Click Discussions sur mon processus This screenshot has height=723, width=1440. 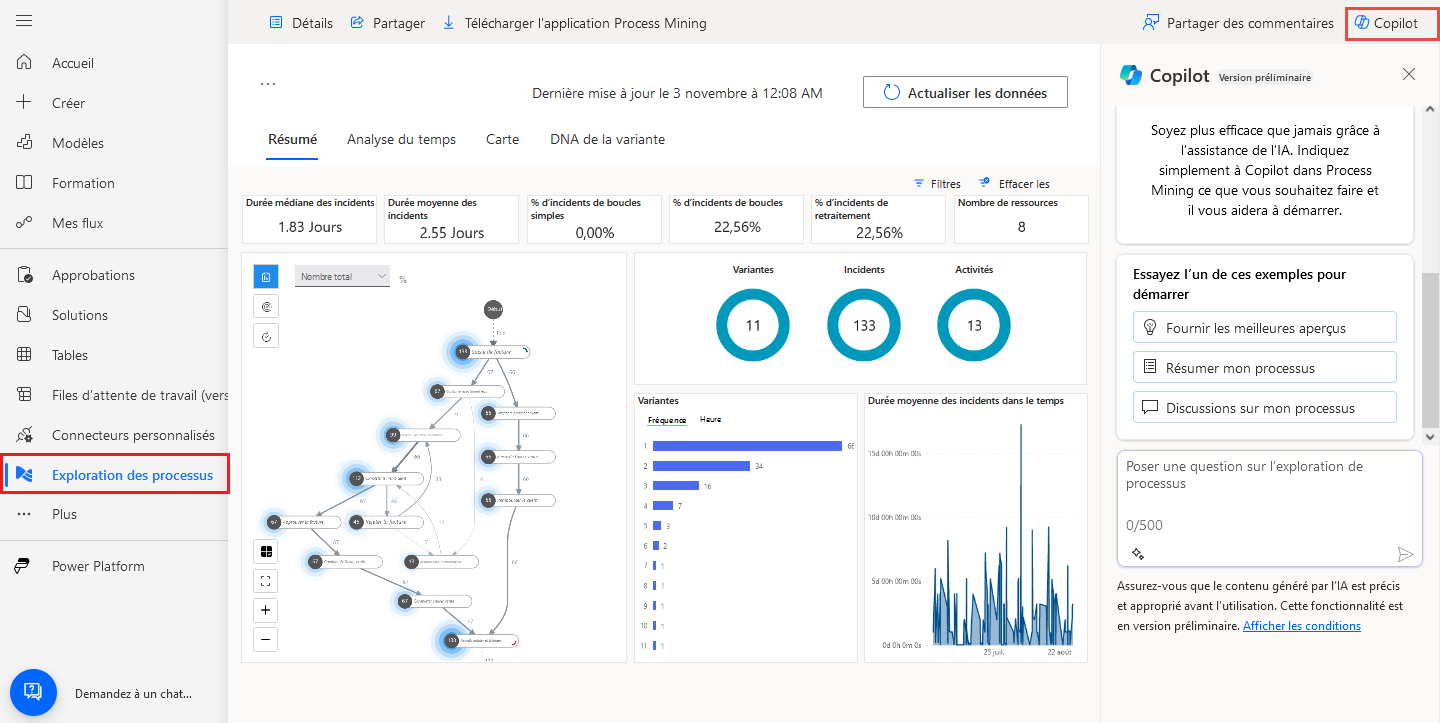[x=1264, y=407]
